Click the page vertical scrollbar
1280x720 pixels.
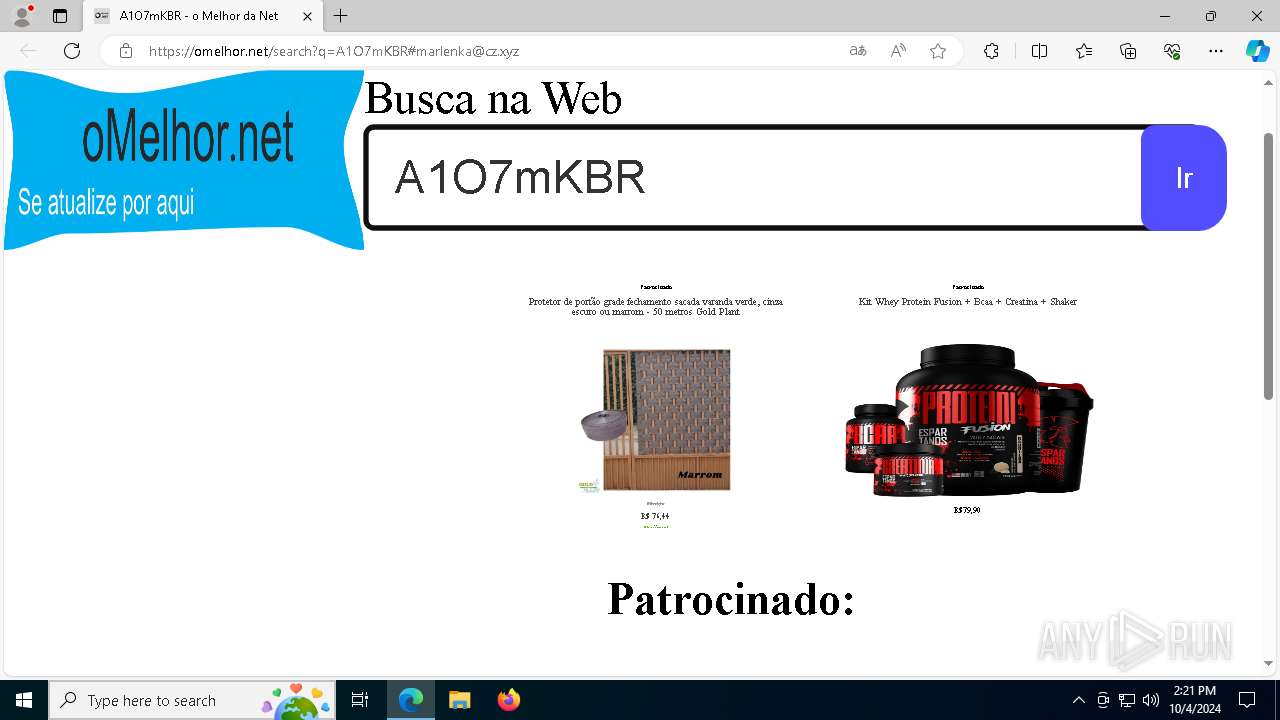pos(1269,266)
